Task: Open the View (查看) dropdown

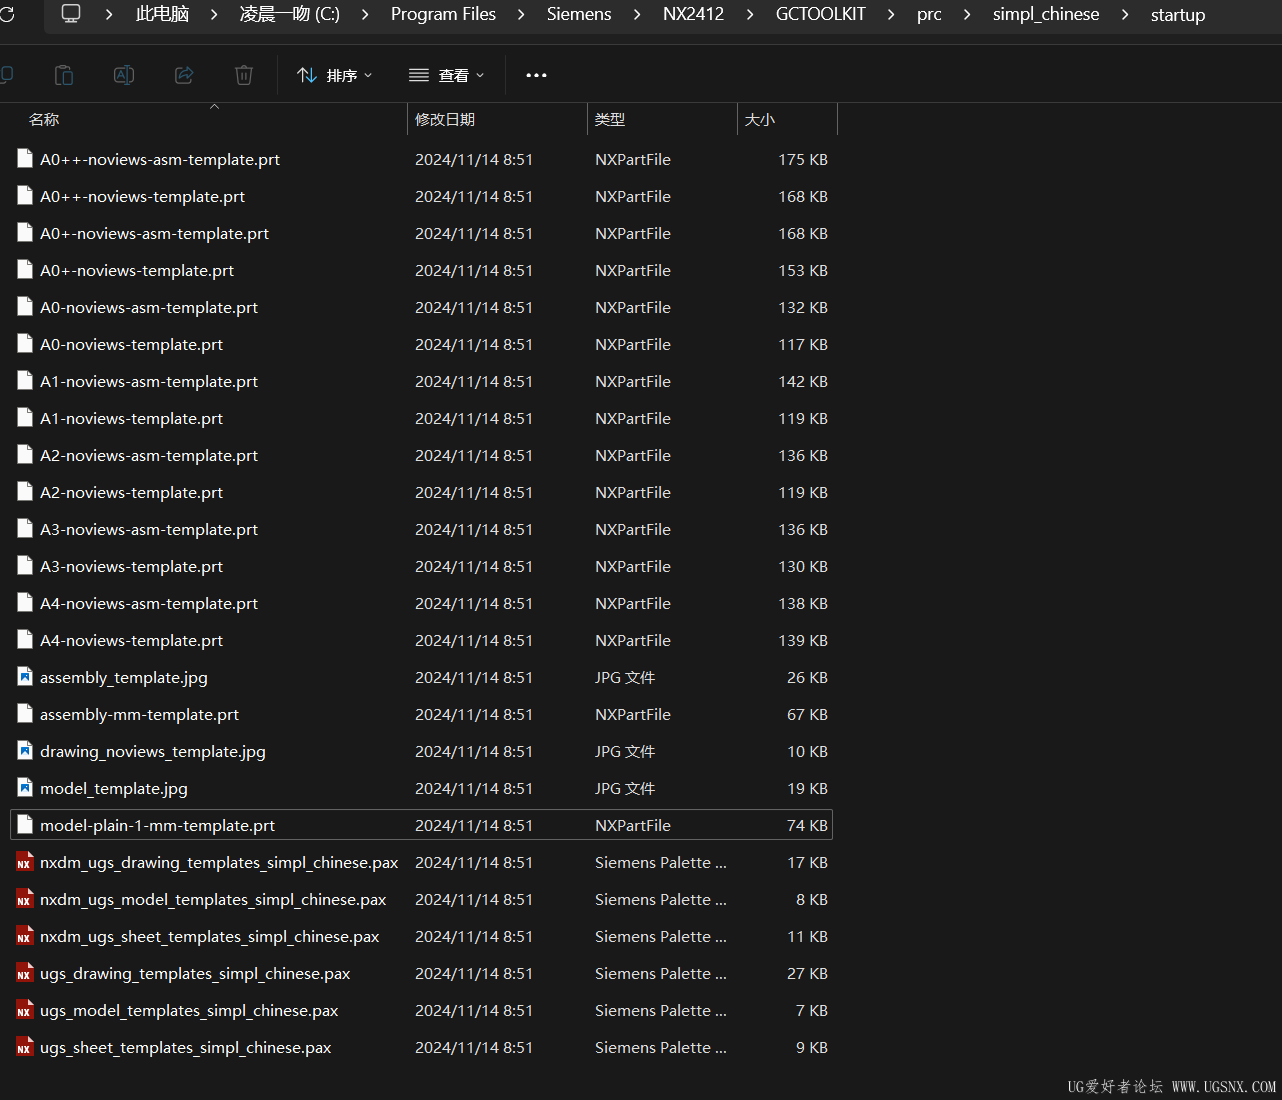Action: click(447, 75)
